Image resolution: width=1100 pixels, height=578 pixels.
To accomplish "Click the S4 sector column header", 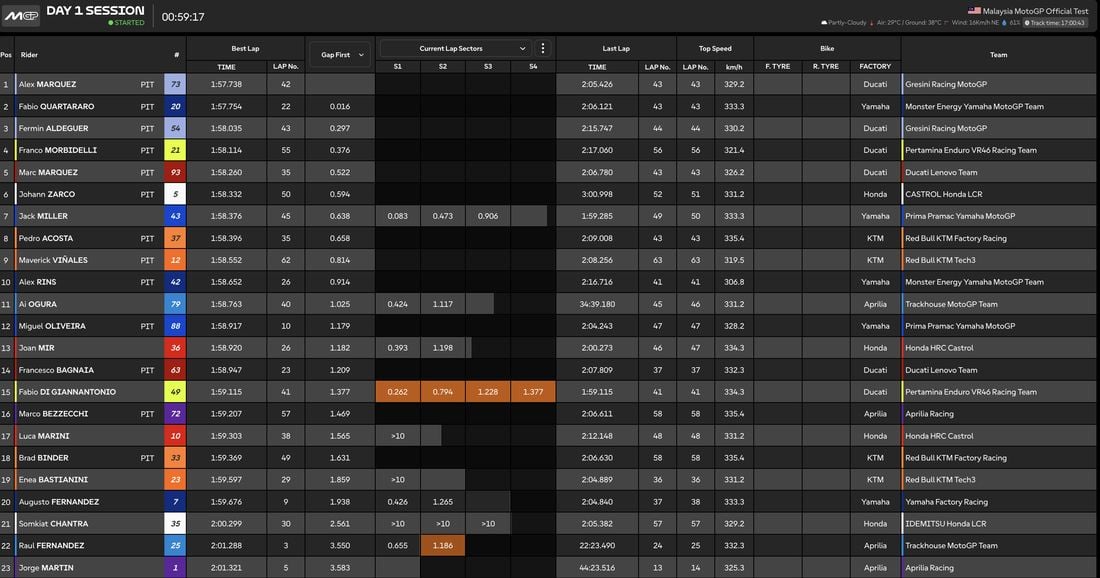I will pos(533,67).
